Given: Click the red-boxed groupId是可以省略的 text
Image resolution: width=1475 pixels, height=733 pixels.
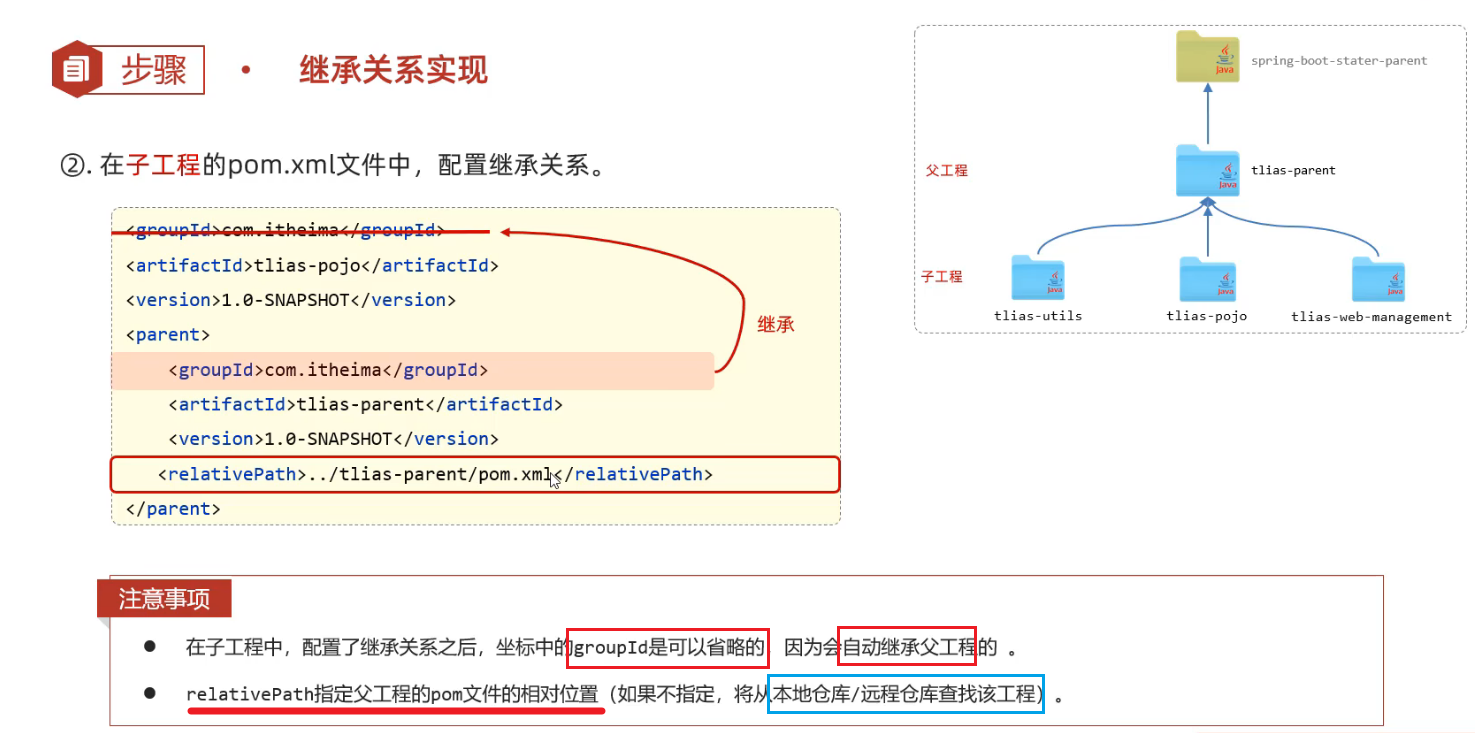Looking at the screenshot, I should 668,647.
